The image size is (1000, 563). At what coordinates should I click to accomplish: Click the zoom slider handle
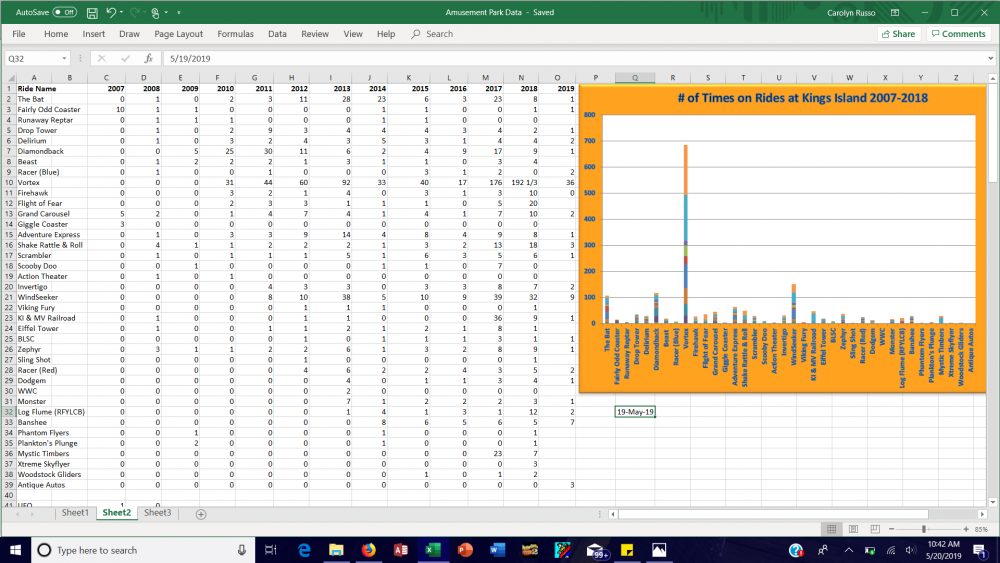925,528
